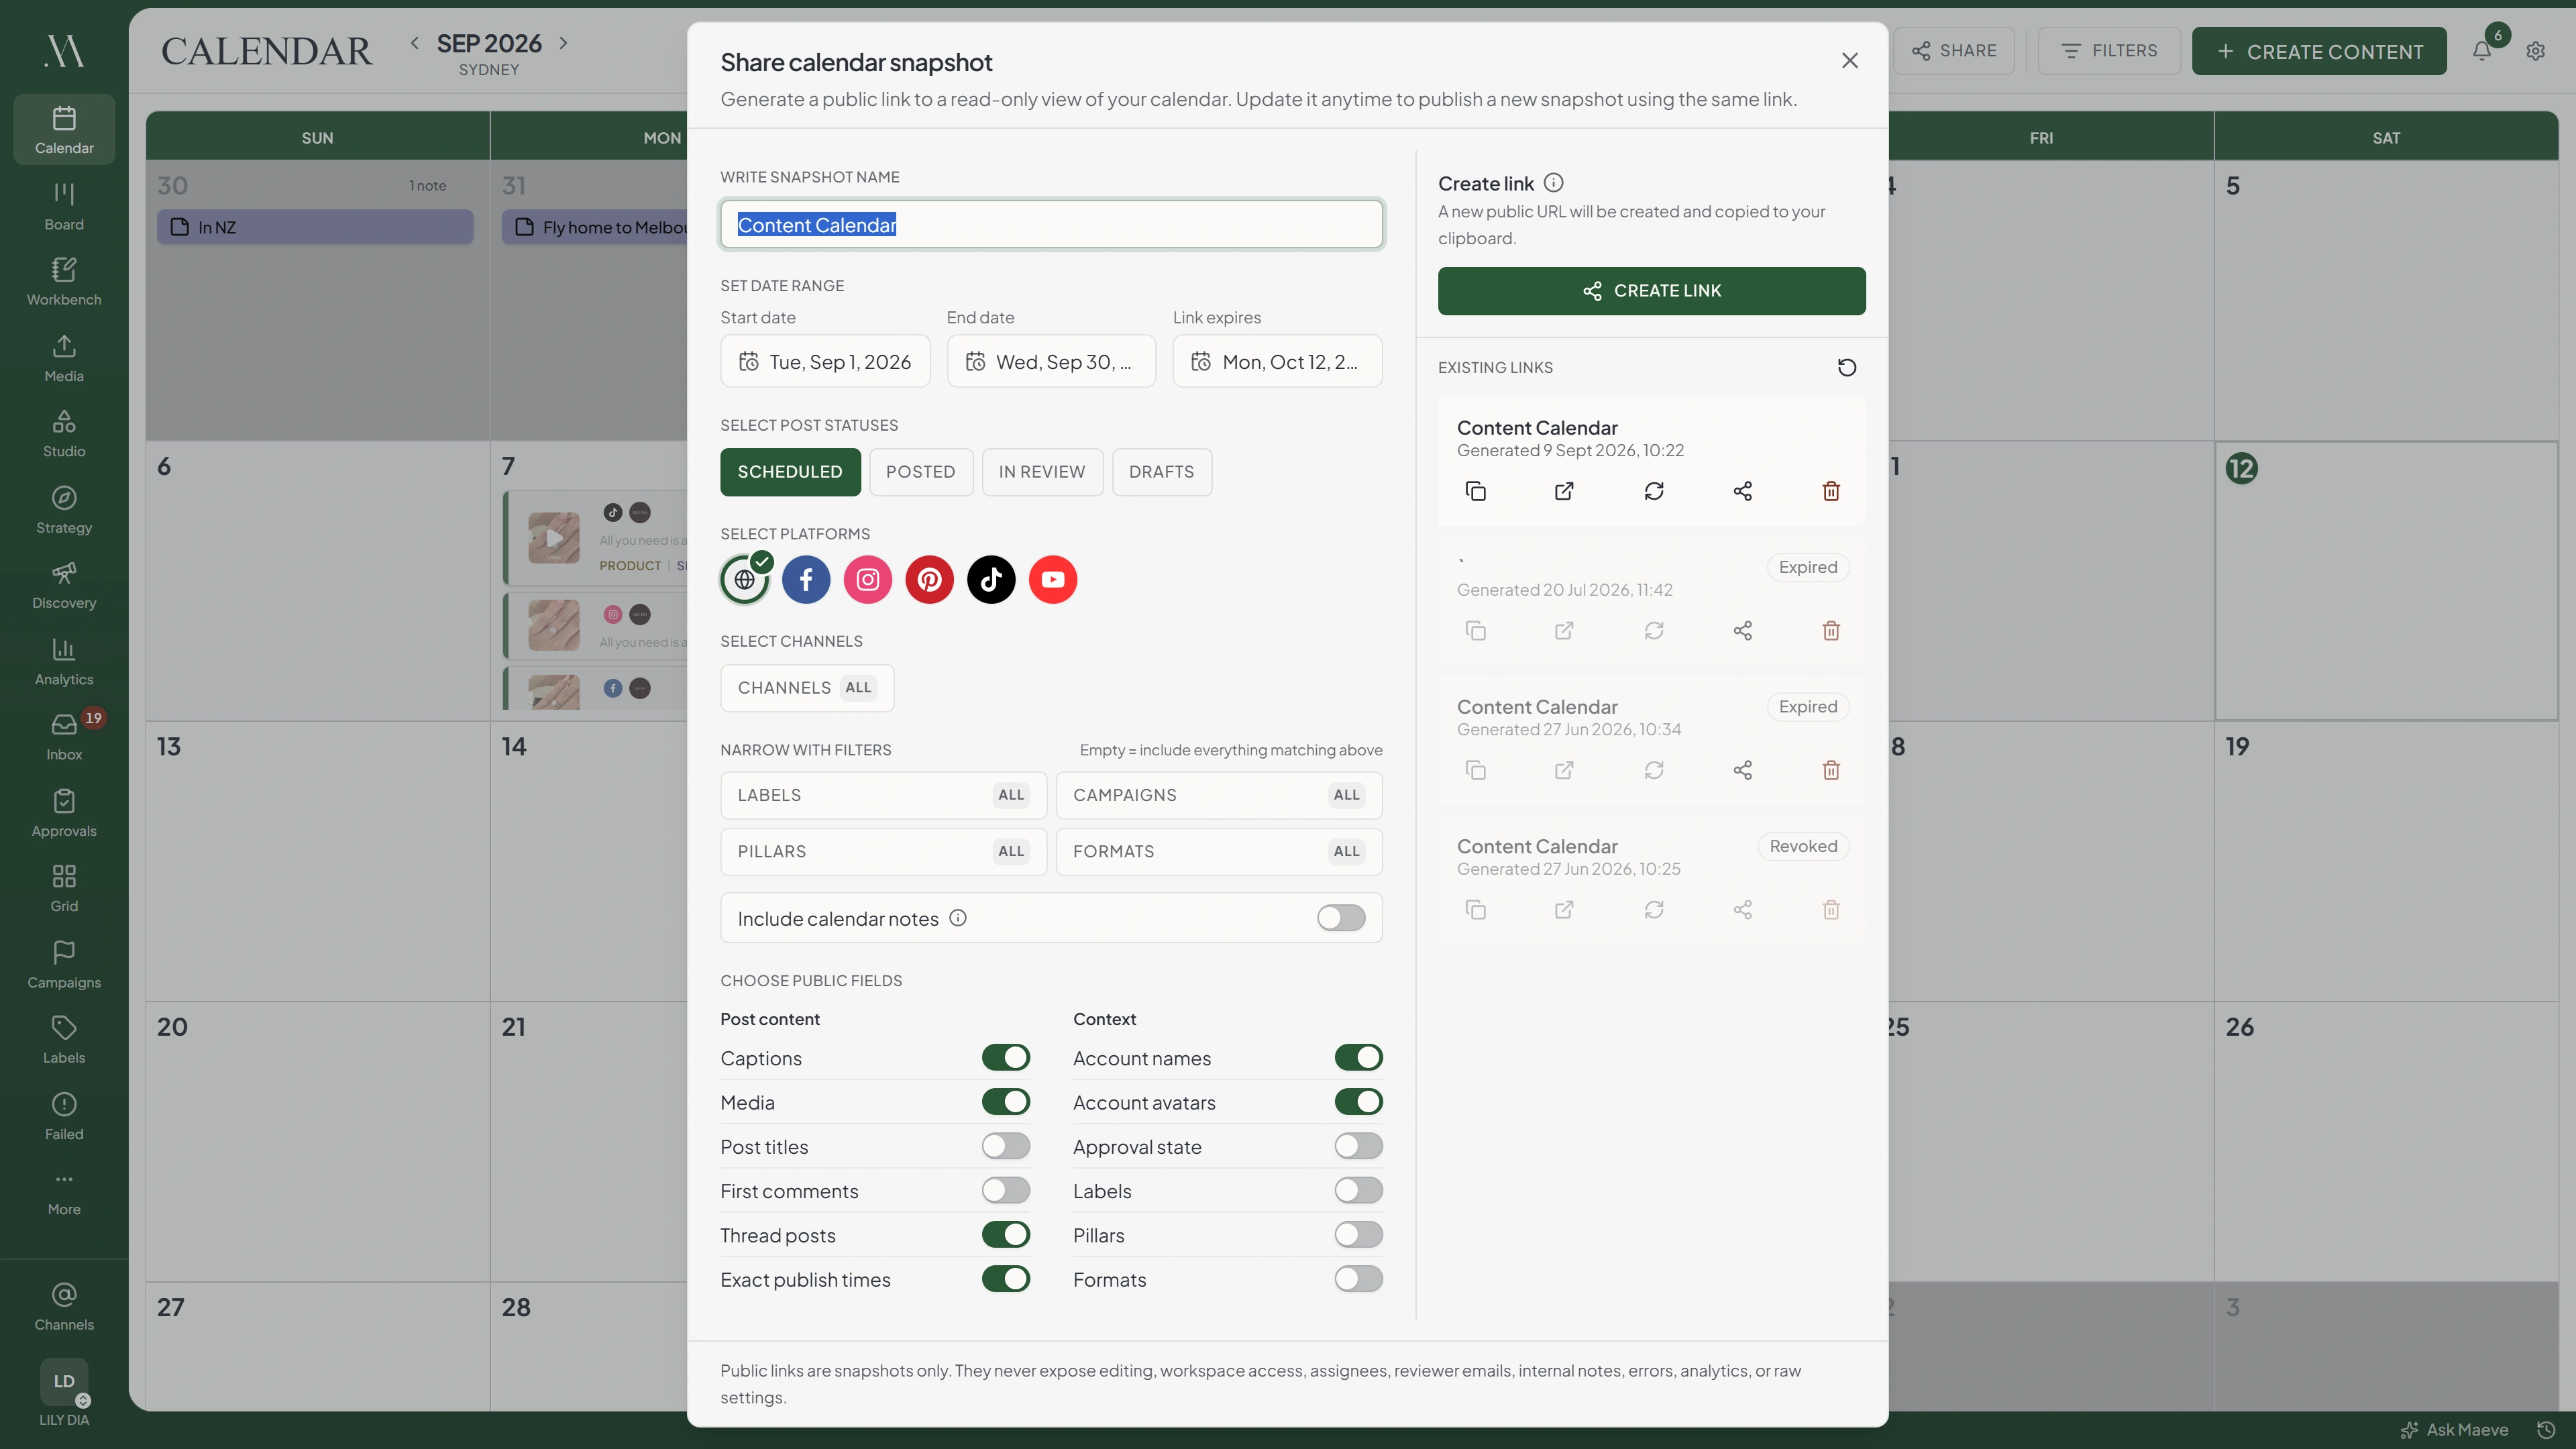Select the Posted status
The image size is (2576, 1449).
pos(920,472)
